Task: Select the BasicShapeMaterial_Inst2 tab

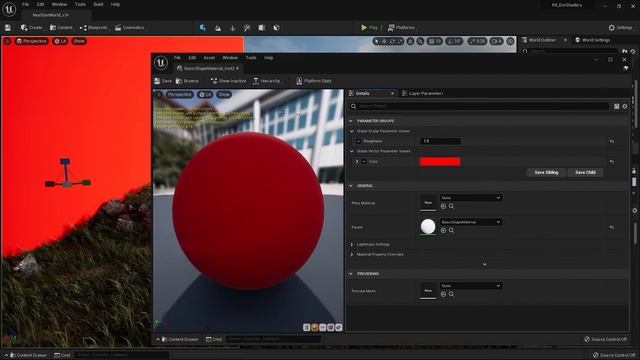Action: pyautogui.click(x=208, y=69)
